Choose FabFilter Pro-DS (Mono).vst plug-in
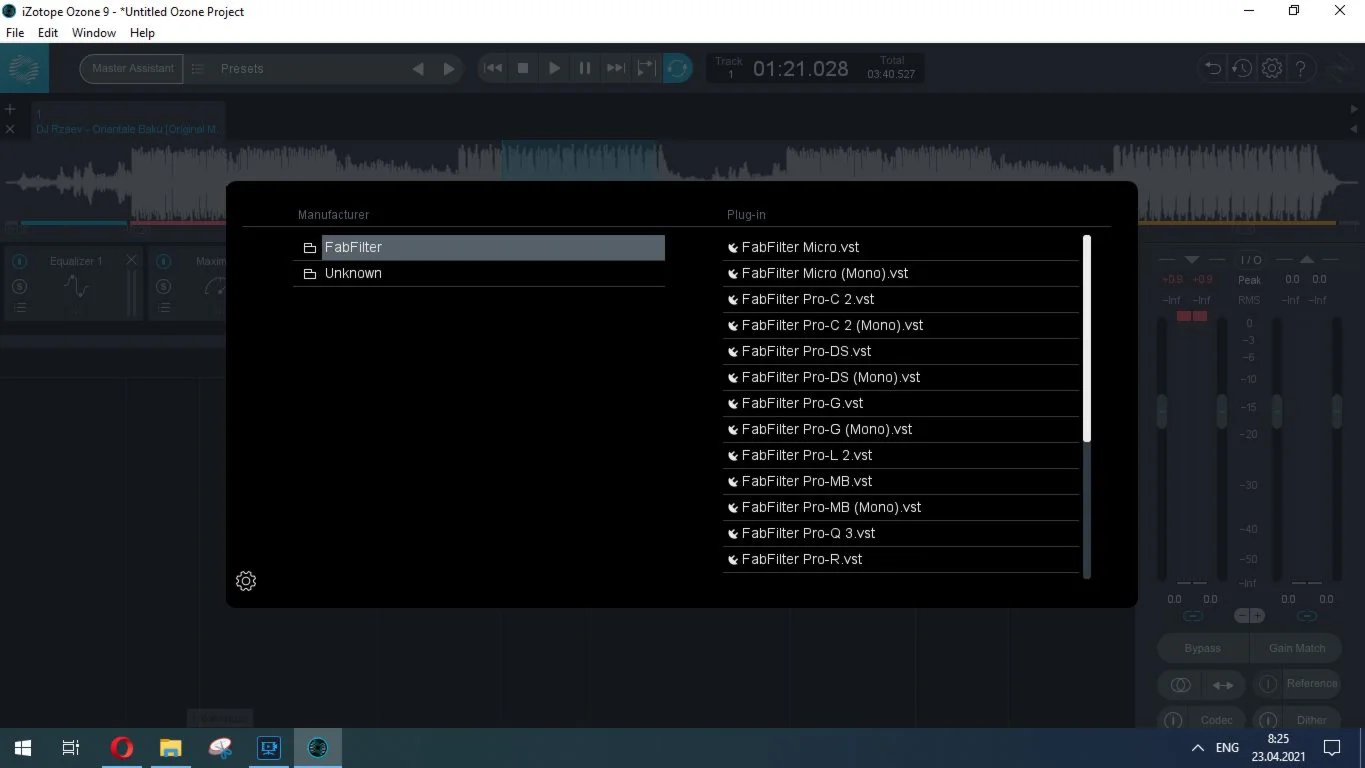Viewport: 1365px width, 768px height. pyautogui.click(x=901, y=377)
